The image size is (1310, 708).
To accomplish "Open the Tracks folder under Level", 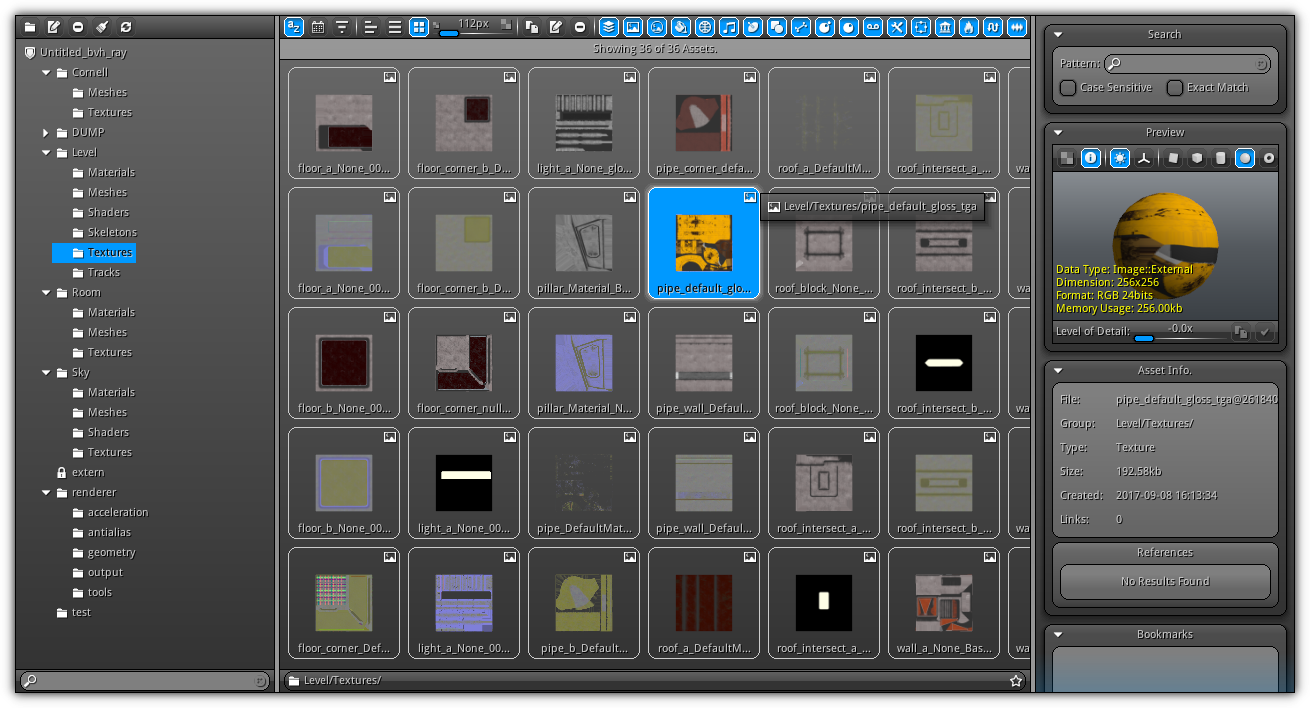I will (95, 272).
